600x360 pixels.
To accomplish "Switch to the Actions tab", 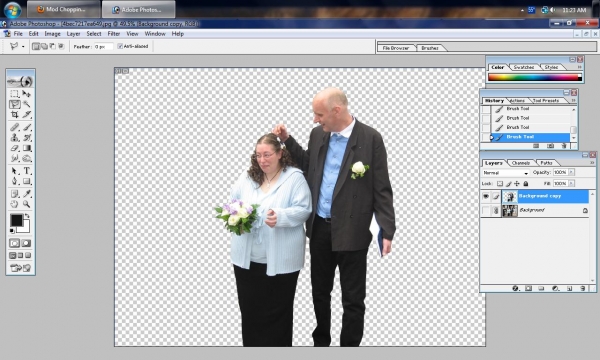I will [x=517, y=101].
